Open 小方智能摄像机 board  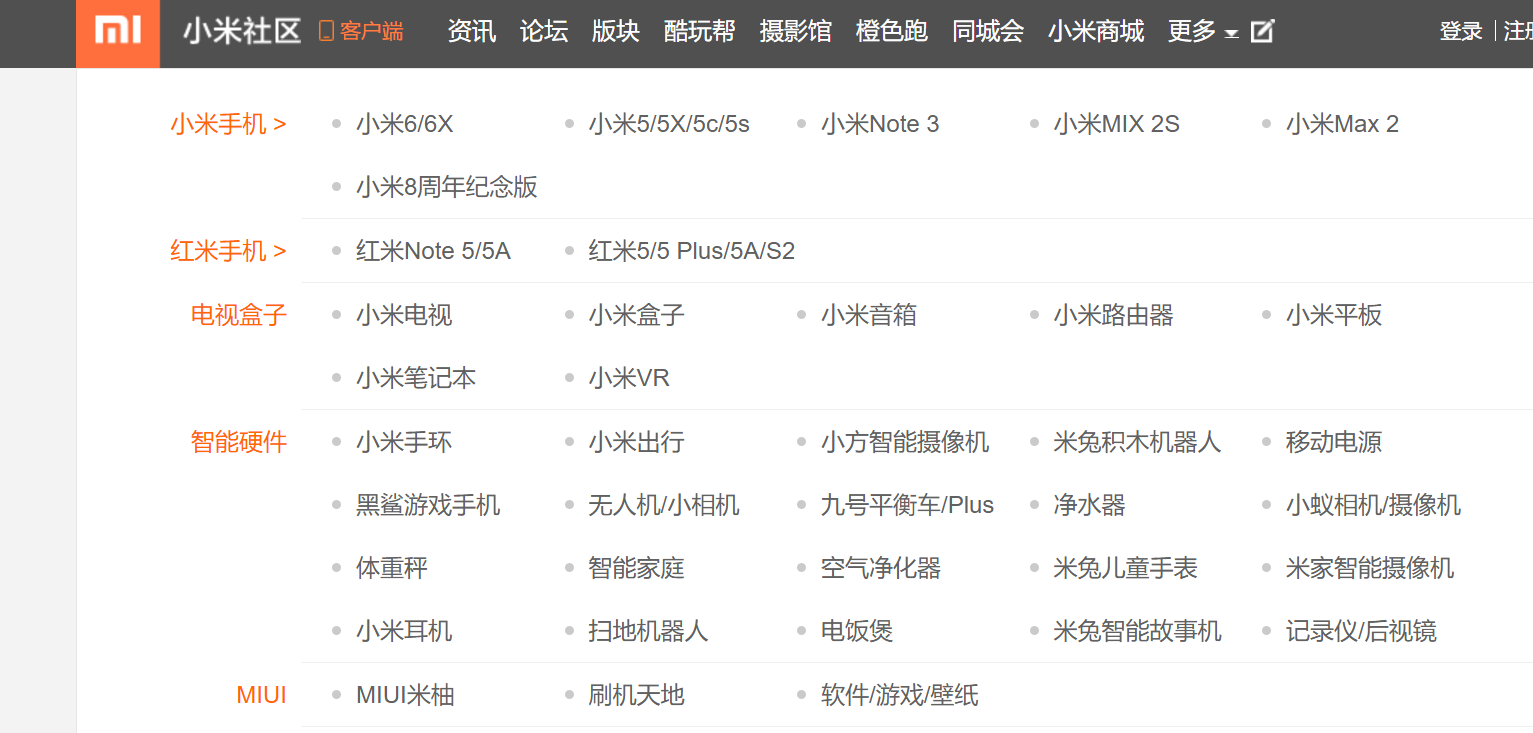[905, 442]
